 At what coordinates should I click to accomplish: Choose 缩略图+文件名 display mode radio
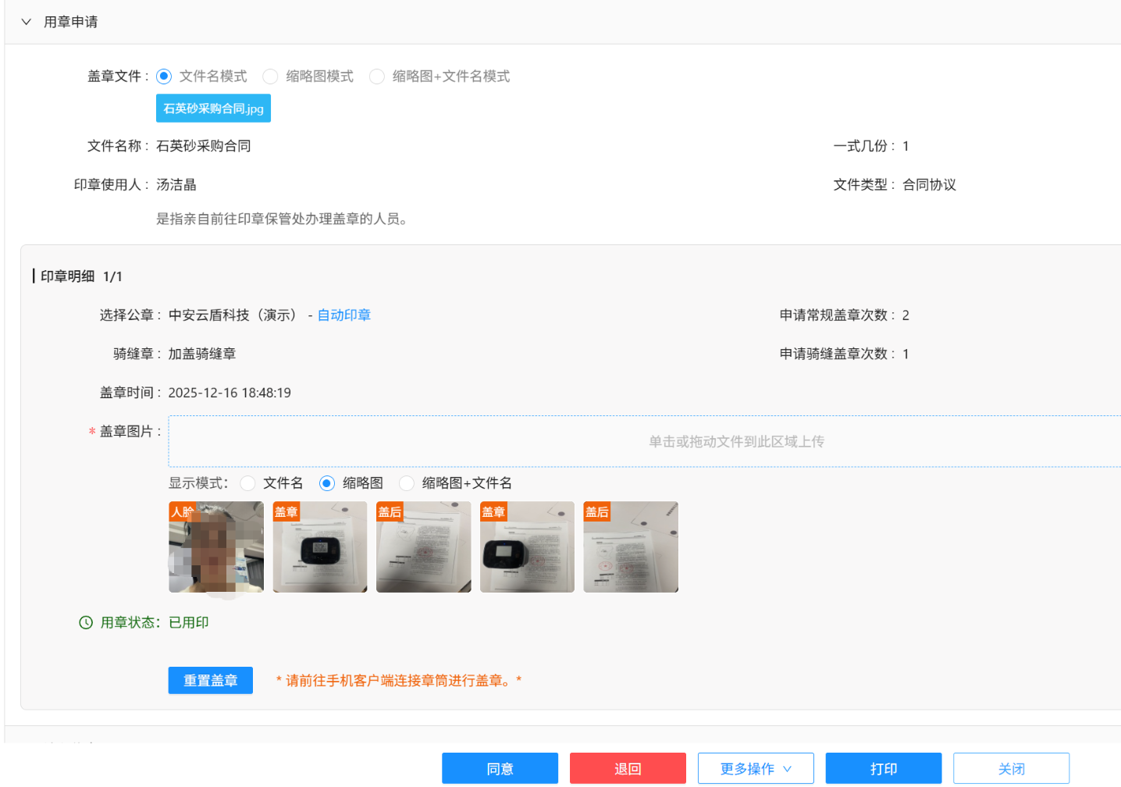point(407,483)
